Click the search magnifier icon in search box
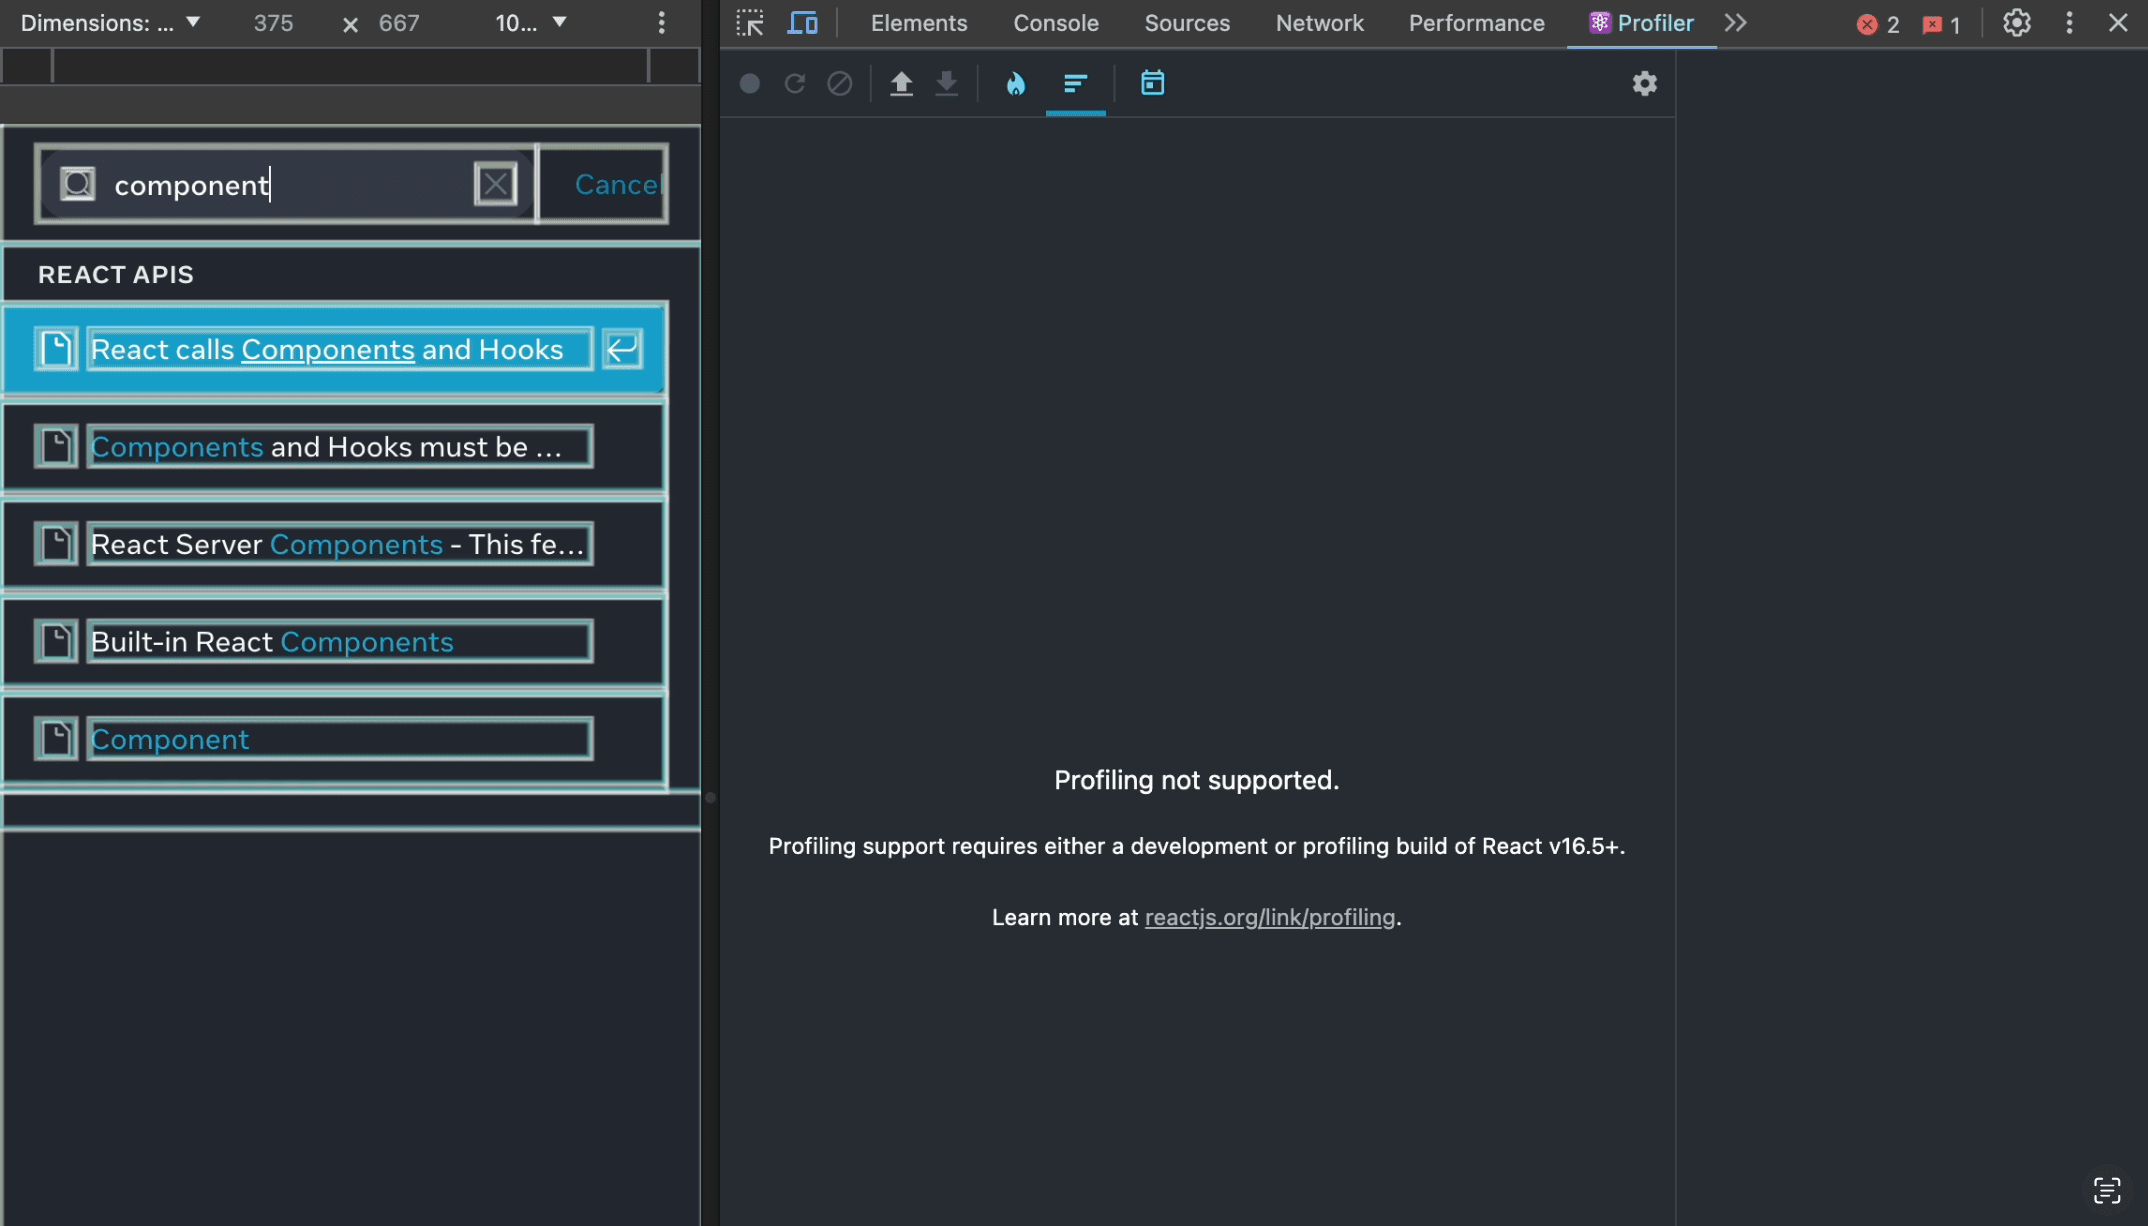The image size is (2148, 1226). coord(78,184)
